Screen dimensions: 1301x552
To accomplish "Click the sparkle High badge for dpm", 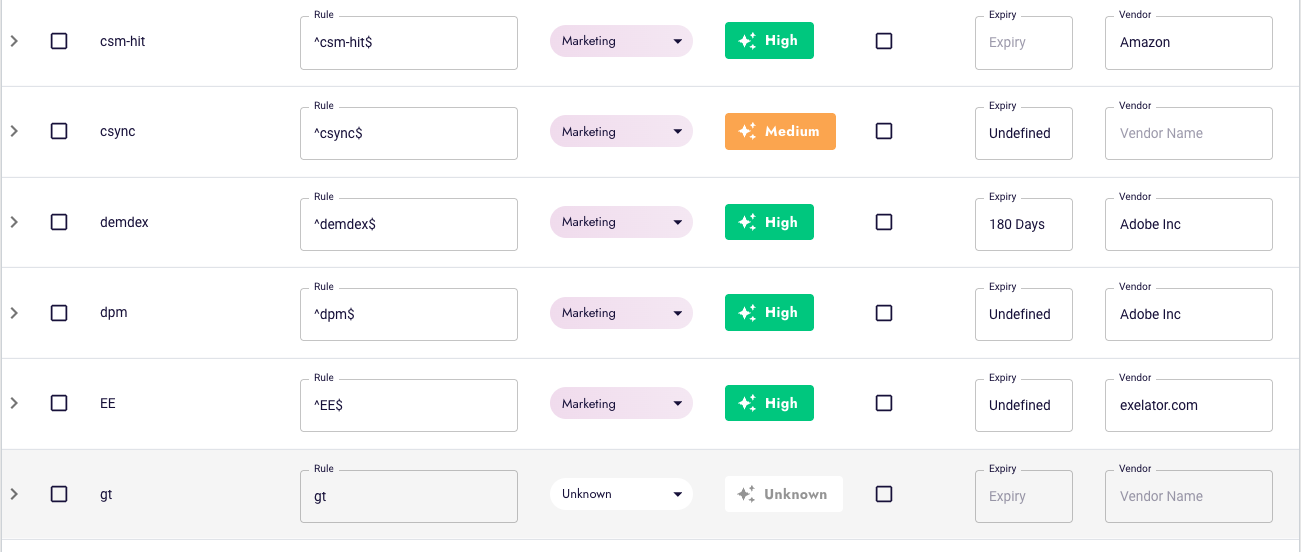I will point(769,313).
